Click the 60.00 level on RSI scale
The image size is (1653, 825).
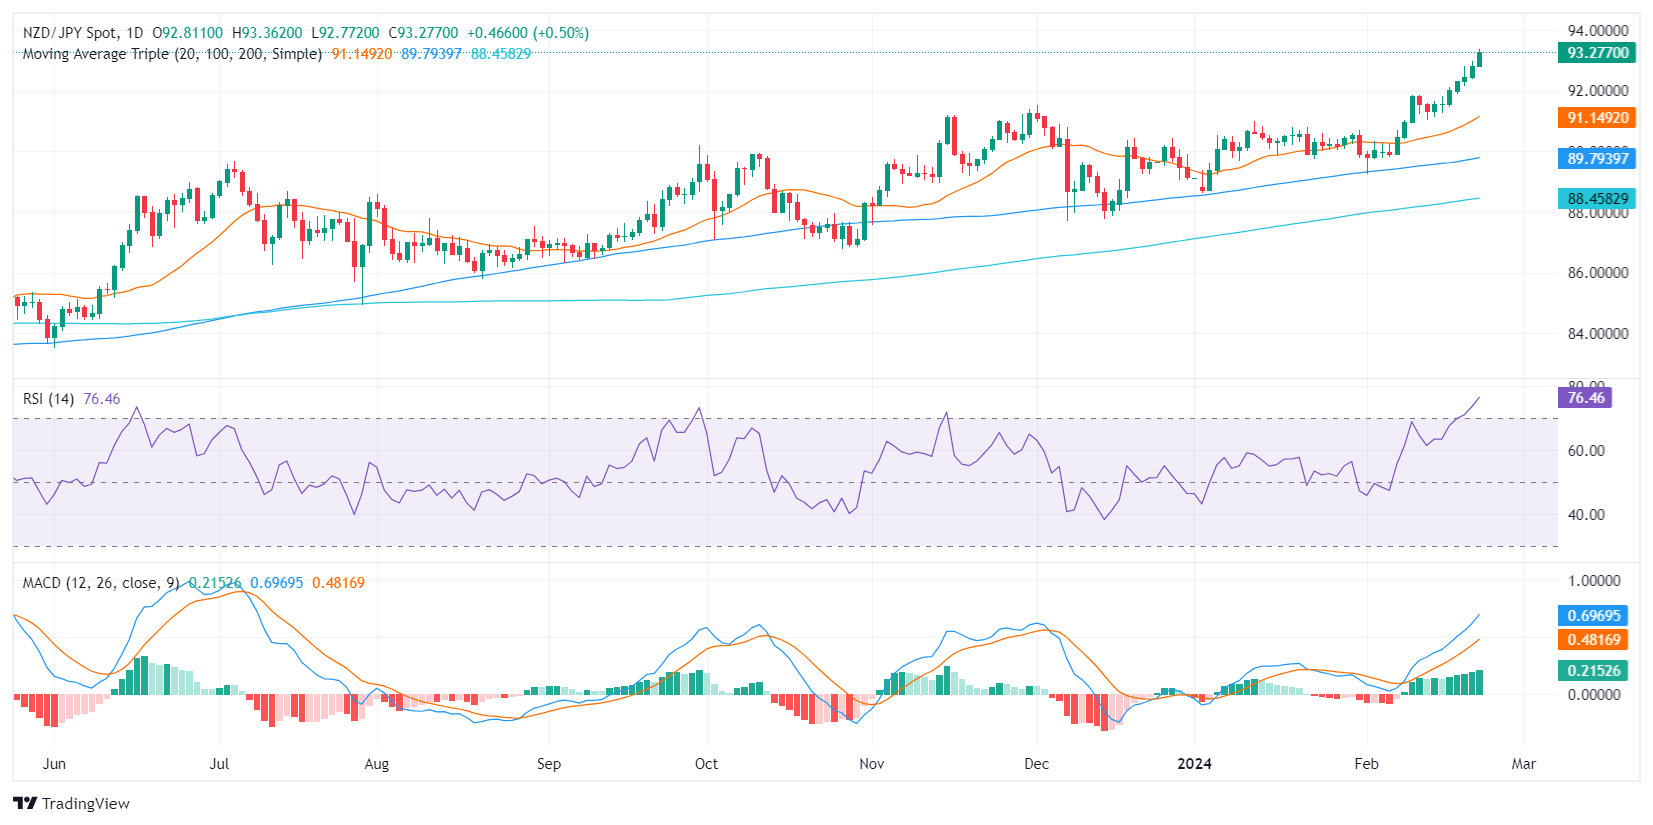[x=1586, y=451]
